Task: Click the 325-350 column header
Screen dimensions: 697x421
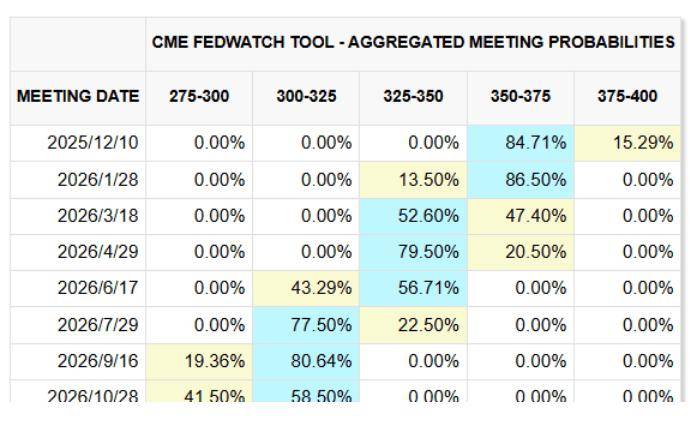Action: coord(413,97)
